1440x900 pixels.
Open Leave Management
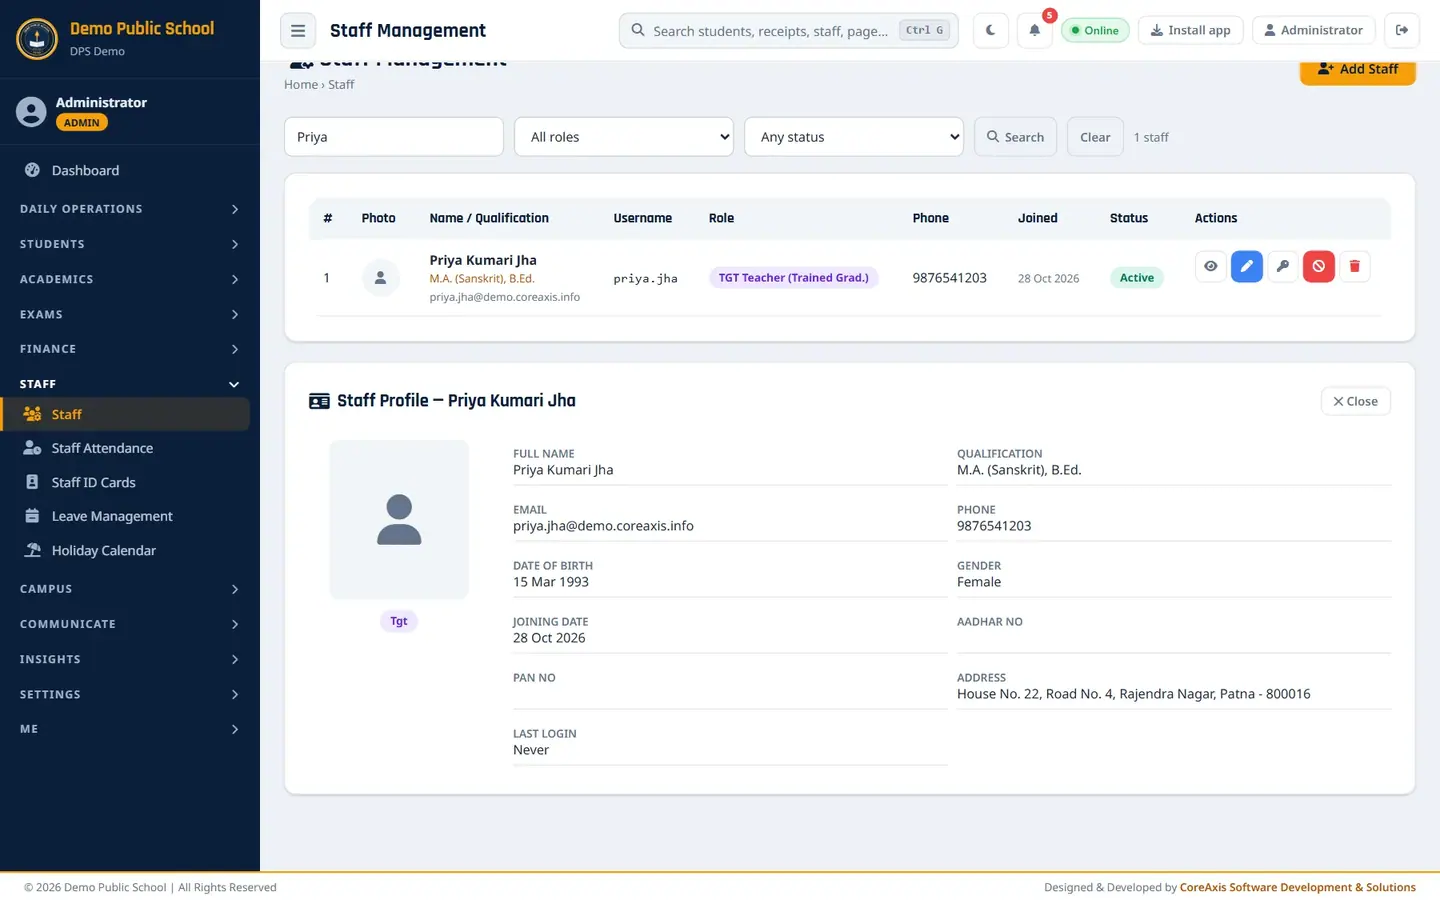pyautogui.click(x=125, y=516)
